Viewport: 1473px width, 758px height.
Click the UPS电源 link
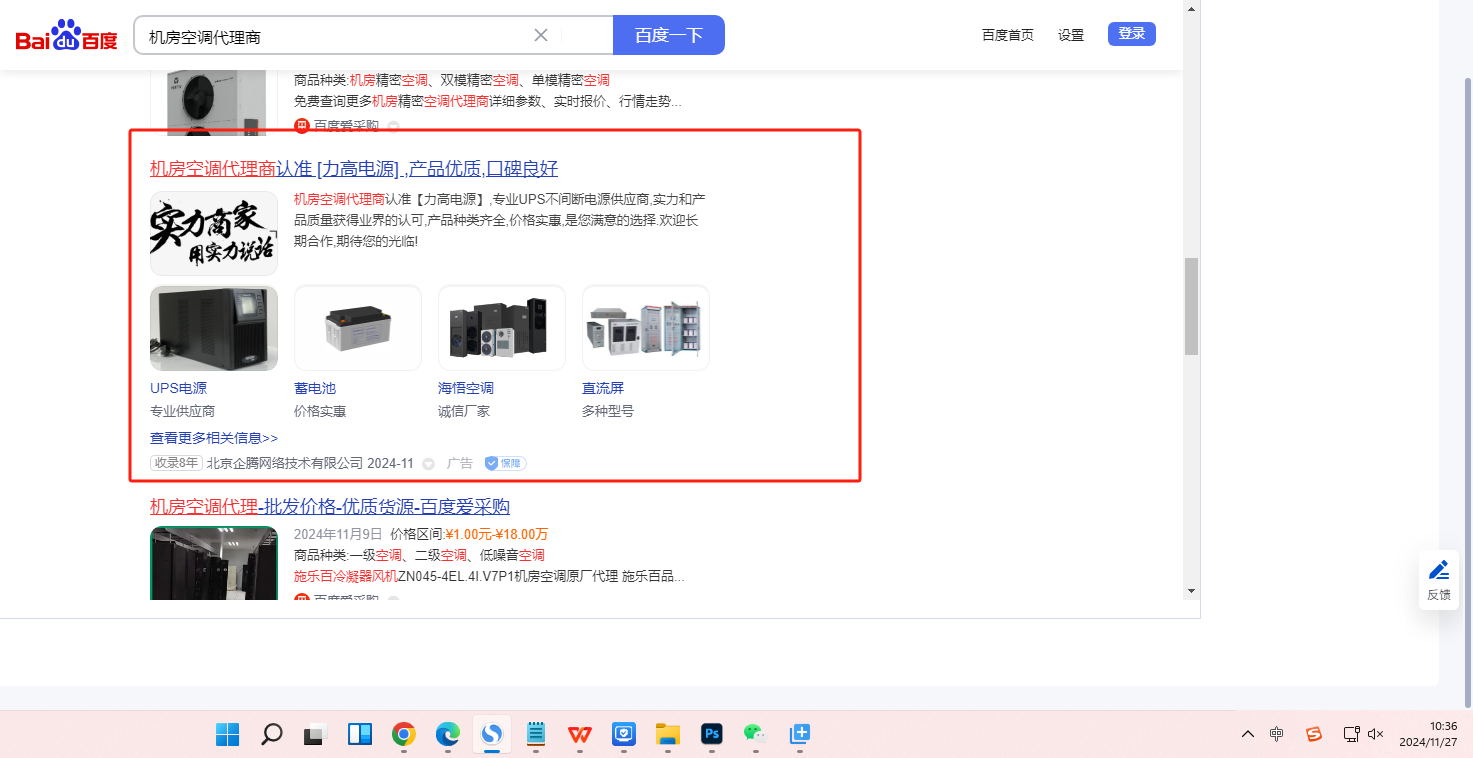[x=178, y=388]
